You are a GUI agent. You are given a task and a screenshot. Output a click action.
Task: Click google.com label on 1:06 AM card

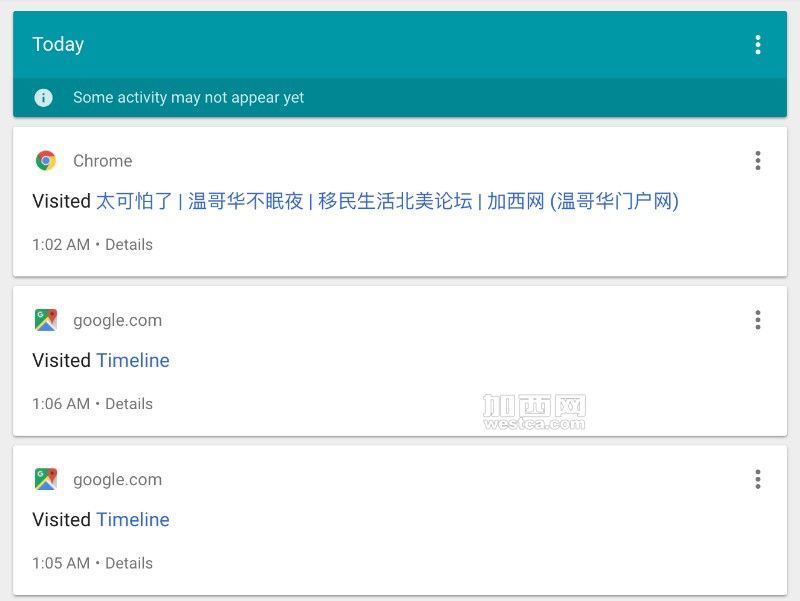[x=117, y=320]
